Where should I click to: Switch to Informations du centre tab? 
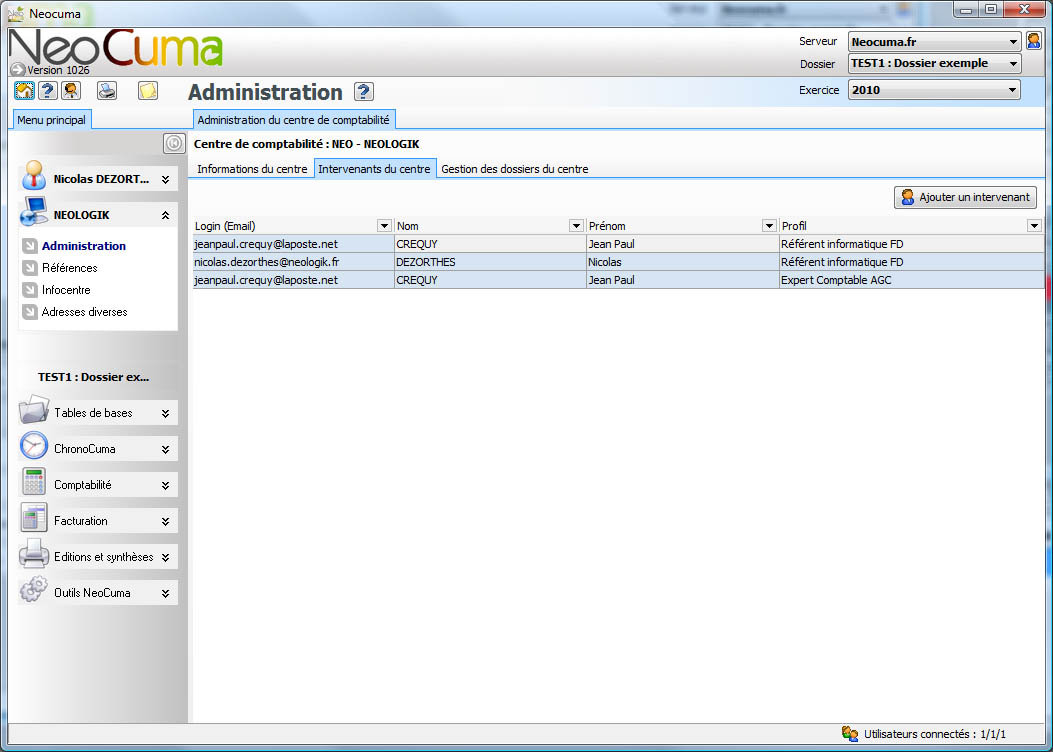click(x=252, y=169)
